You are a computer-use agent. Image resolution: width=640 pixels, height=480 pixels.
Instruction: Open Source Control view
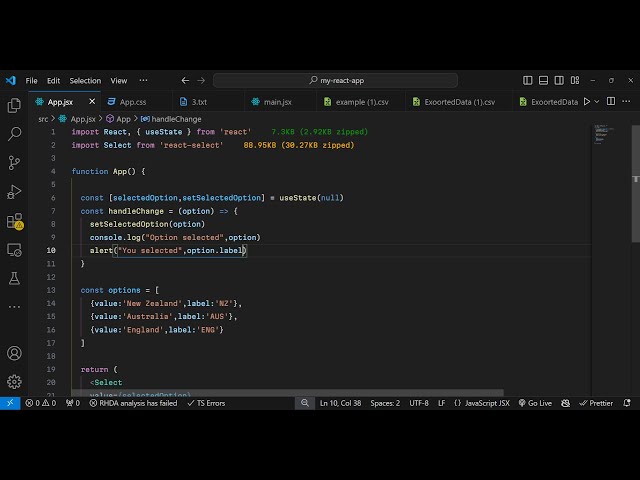click(14, 162)
